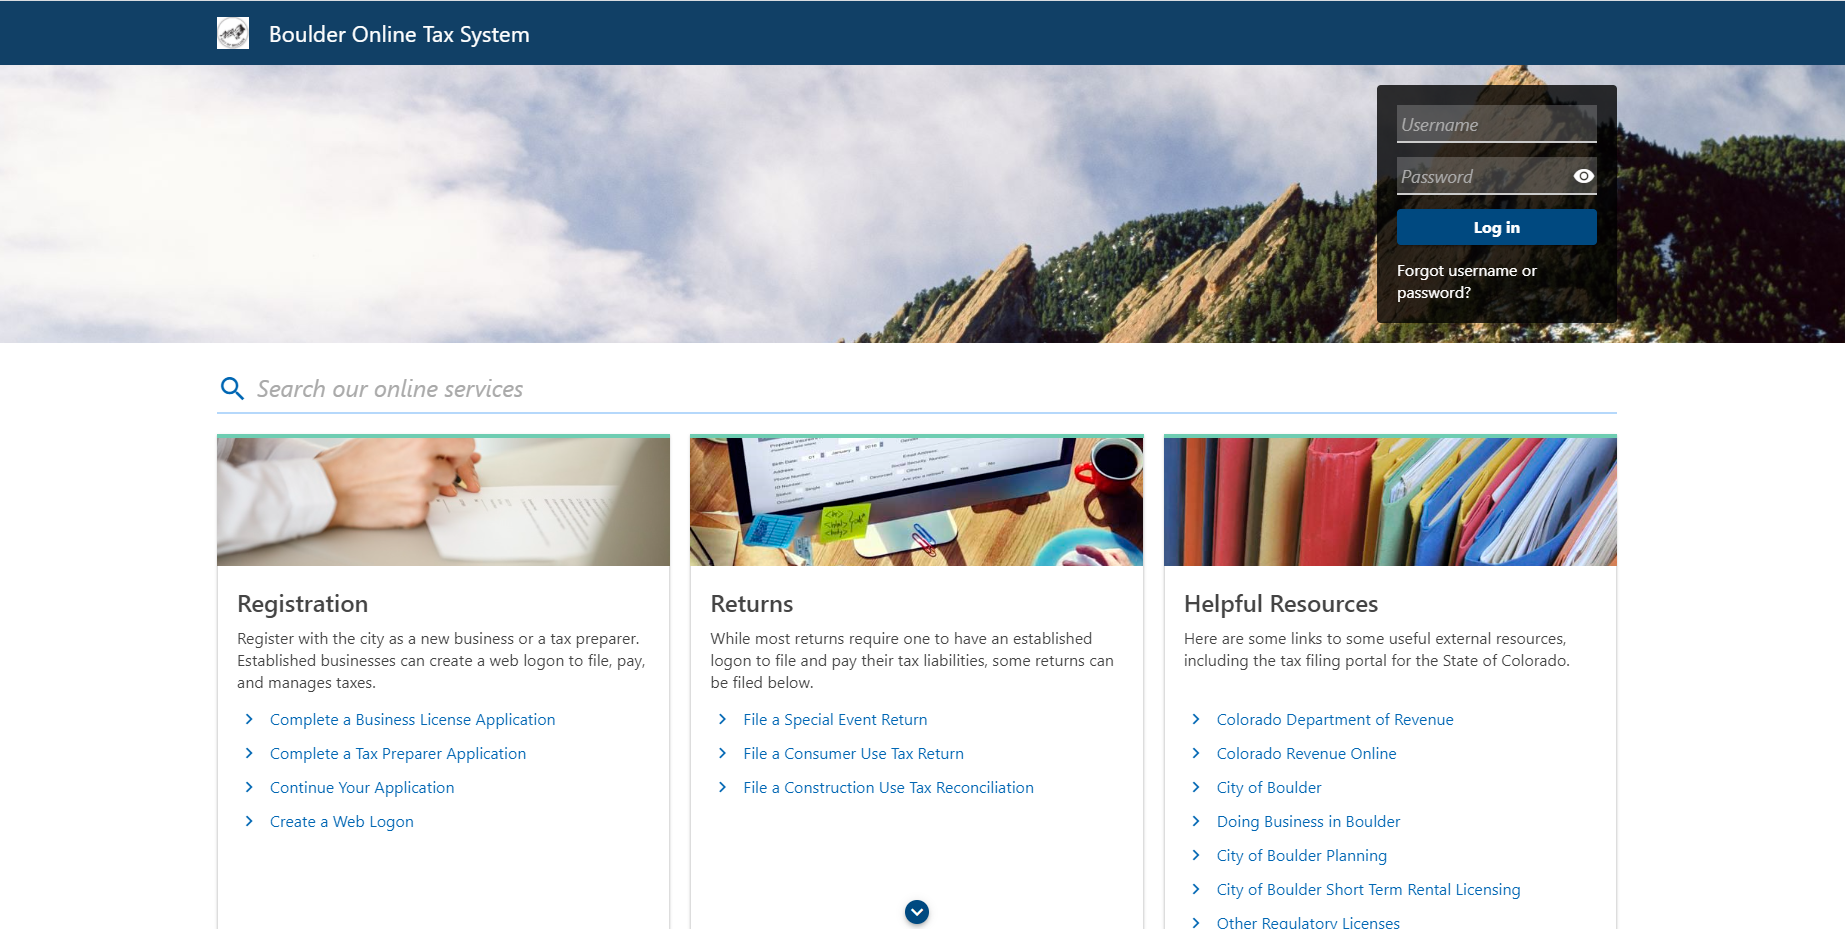Open City of Boulder link
Image resolution: width=1845 pixels, height=929 pixels.
[x=1269, y=788]
